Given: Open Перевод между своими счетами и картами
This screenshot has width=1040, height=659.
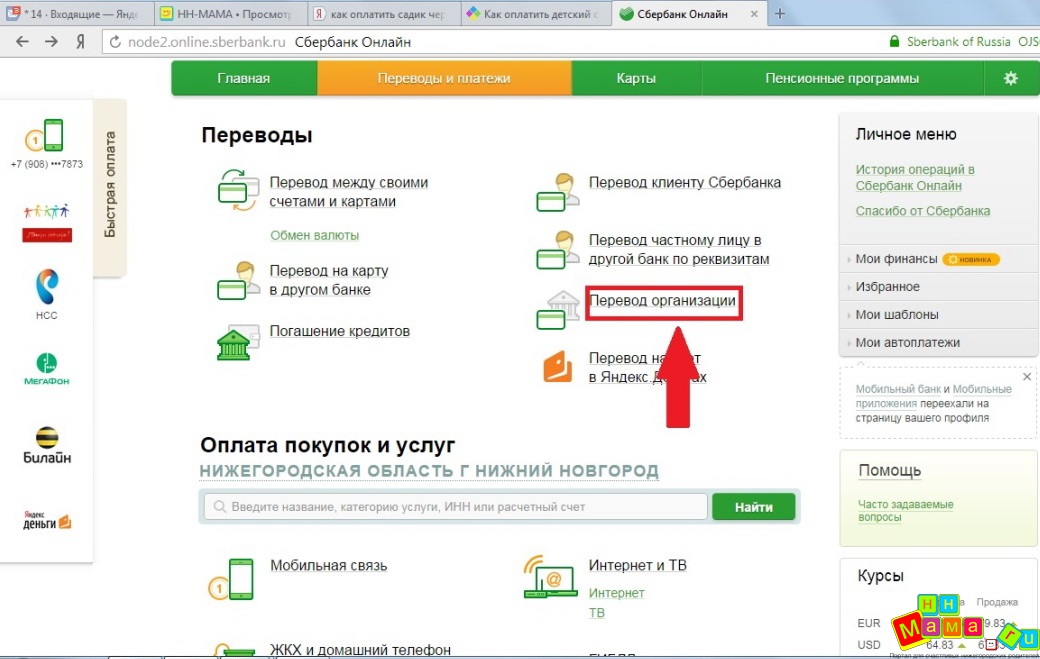Looking at the screenshot, I should click(x=348, y=192).
